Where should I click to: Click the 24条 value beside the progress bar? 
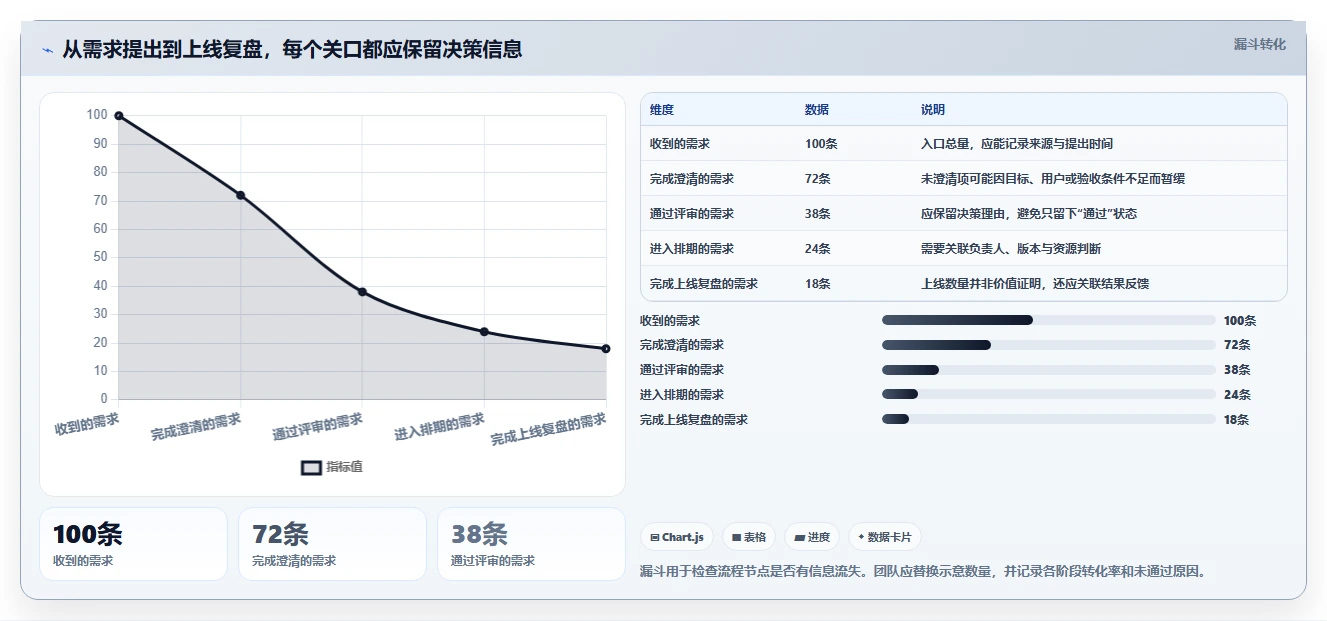[x=1237, y=395]
